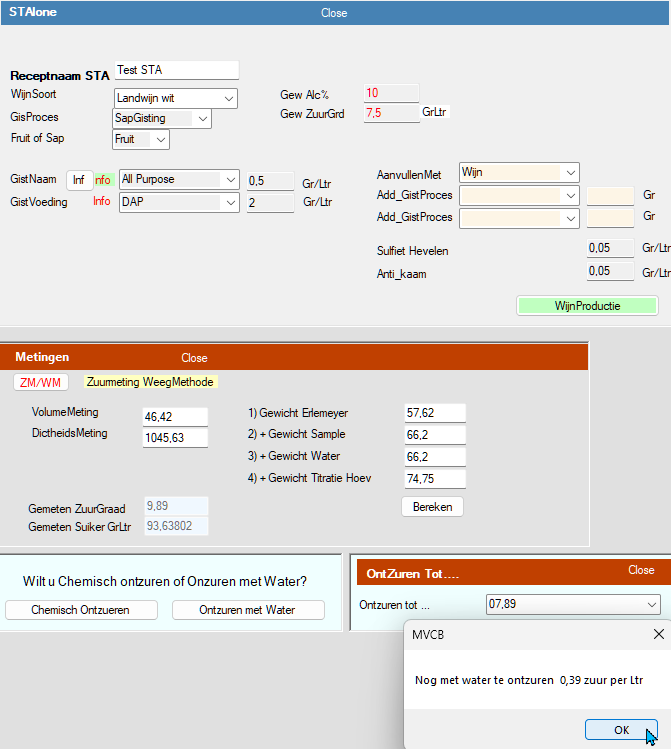Close the Metingen panel
671x749 pixels.
(194, 358)
